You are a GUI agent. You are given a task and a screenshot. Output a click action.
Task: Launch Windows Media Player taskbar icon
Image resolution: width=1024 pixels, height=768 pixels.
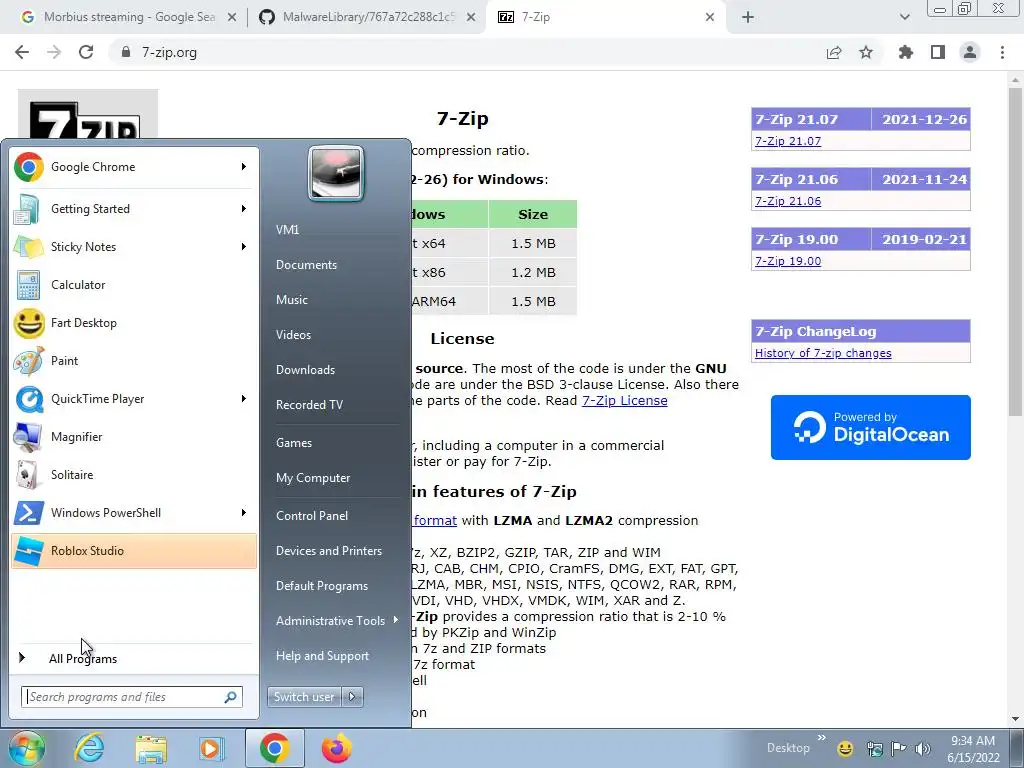pos(211,749)
